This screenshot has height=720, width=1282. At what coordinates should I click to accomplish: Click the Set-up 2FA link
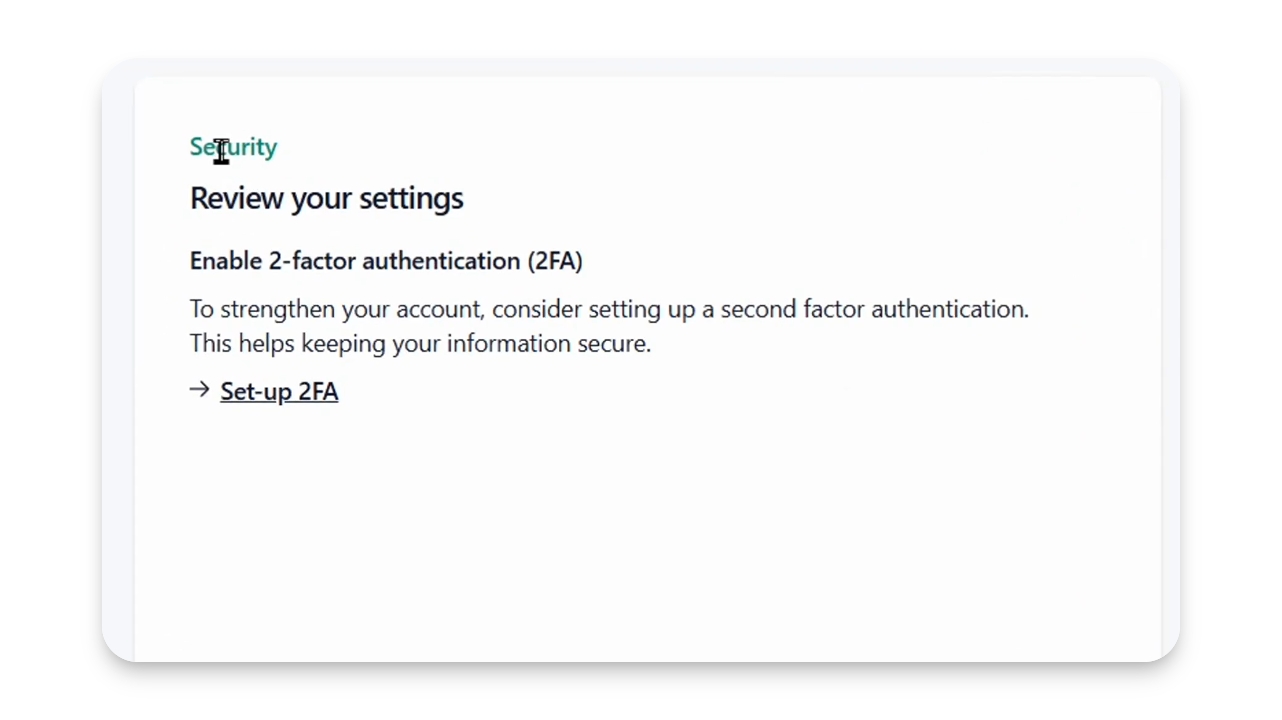point(279,391)
